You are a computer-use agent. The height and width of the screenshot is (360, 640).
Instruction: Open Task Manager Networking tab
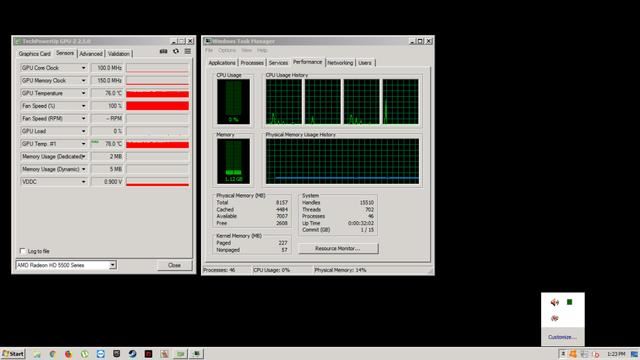pyautogui.click(x=340, y=63)
